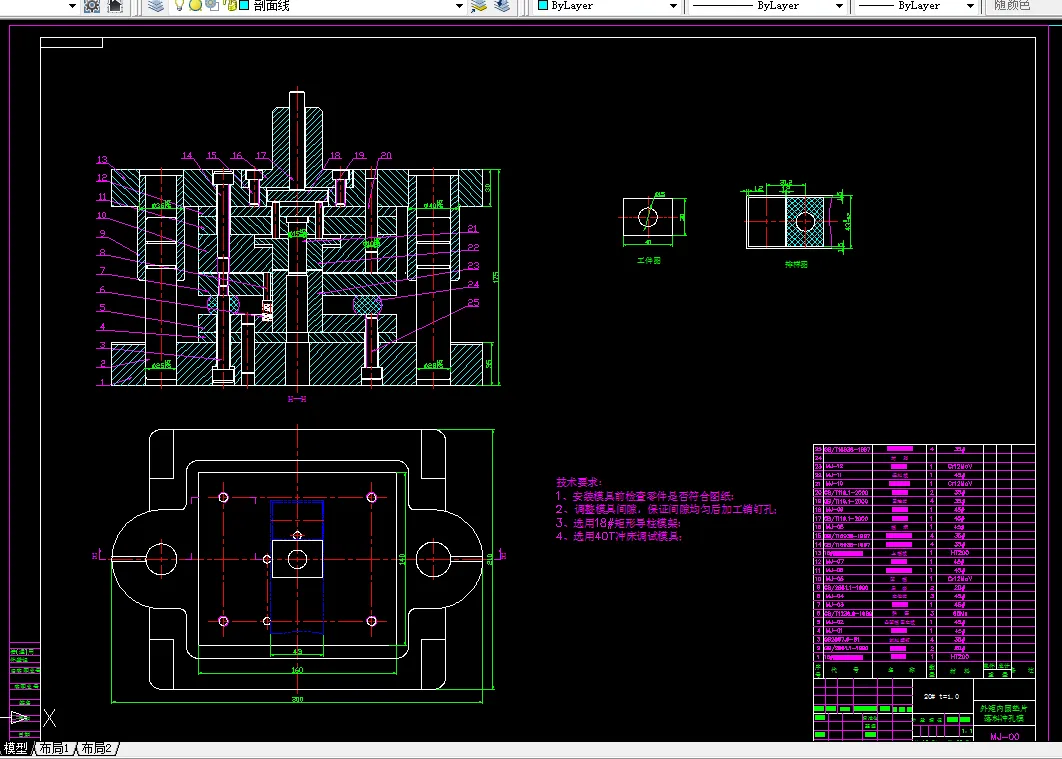Click the viewport-freeze layer icon
The image size is (1062, 759).
[x=213, y=5]
